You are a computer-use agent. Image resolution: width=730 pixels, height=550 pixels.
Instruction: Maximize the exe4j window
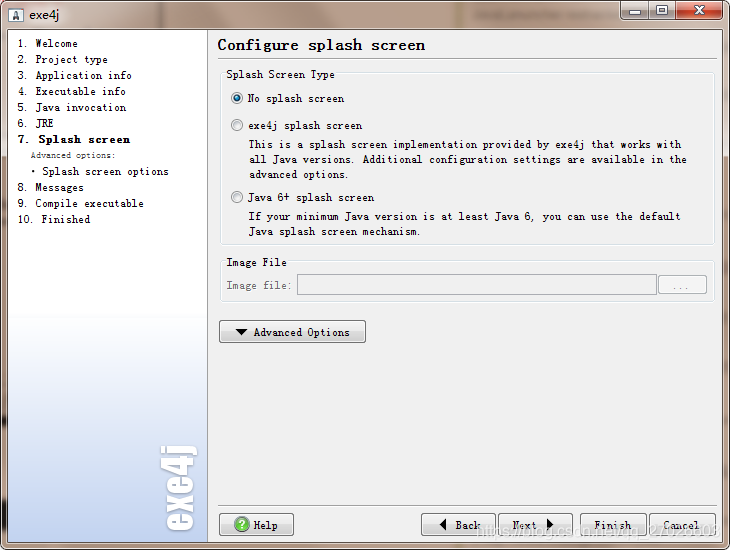click(x=662, y=11)
